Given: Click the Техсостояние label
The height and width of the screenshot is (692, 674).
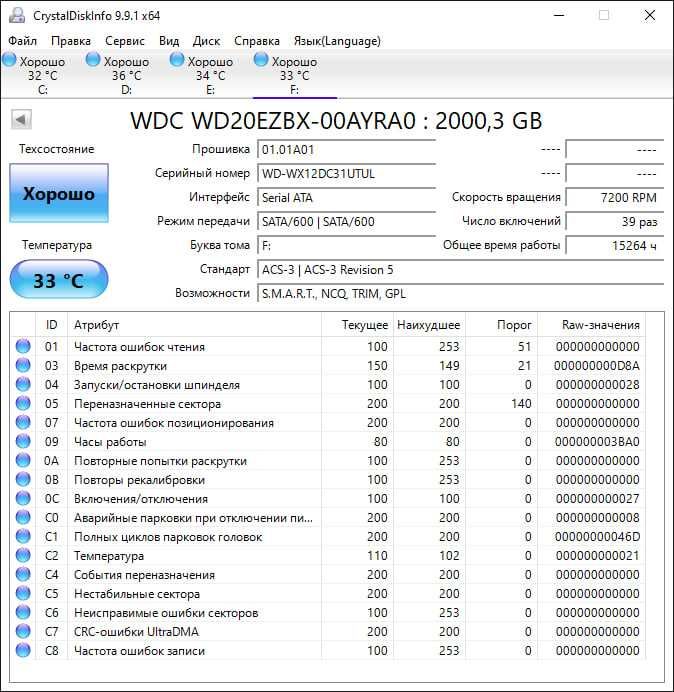Looking at the screenshot, I should pos(56,149).
